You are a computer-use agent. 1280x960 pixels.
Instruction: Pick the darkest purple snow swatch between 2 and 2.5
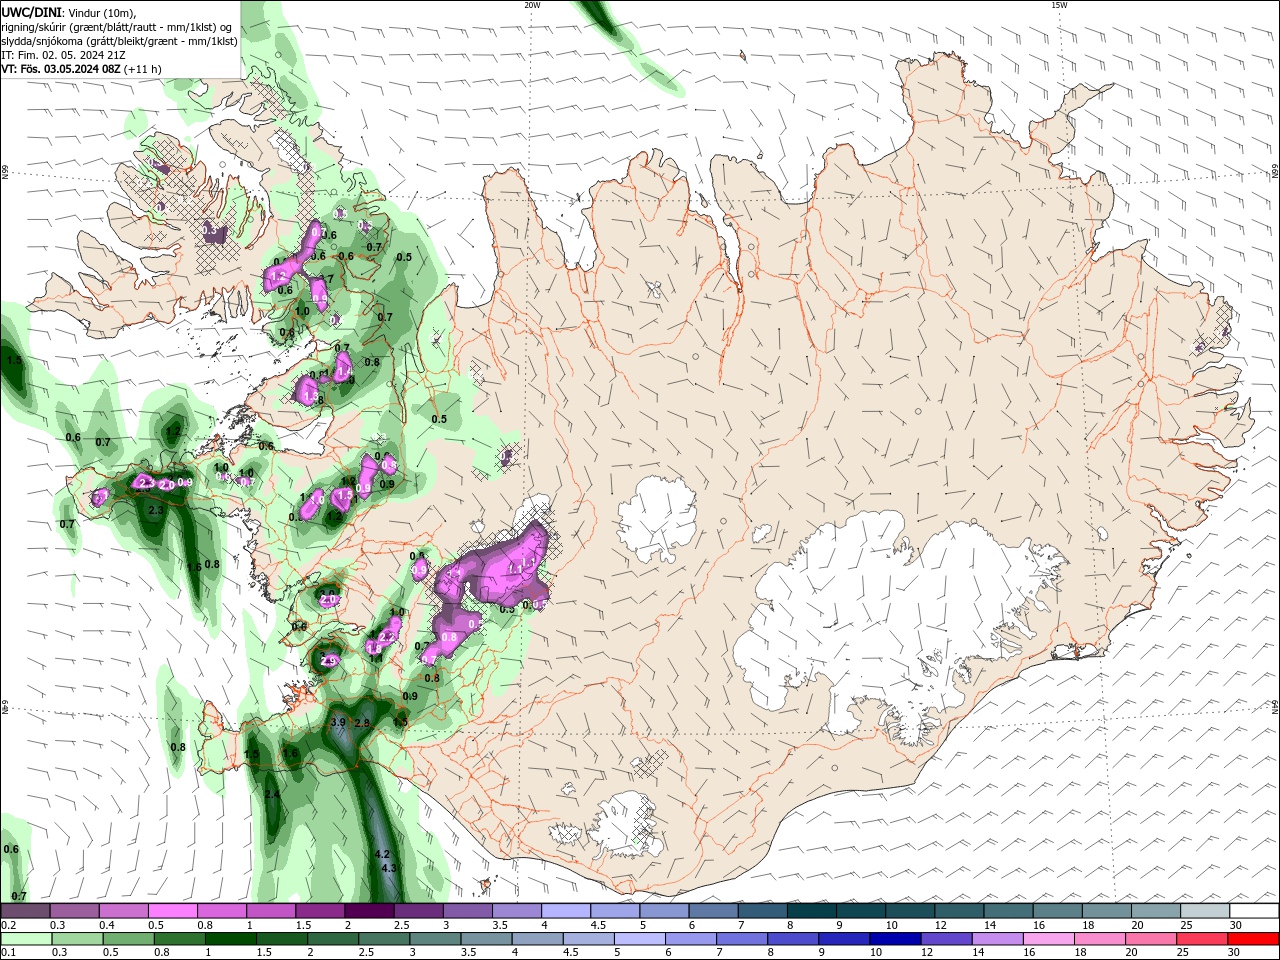click(x=369, y=911)
